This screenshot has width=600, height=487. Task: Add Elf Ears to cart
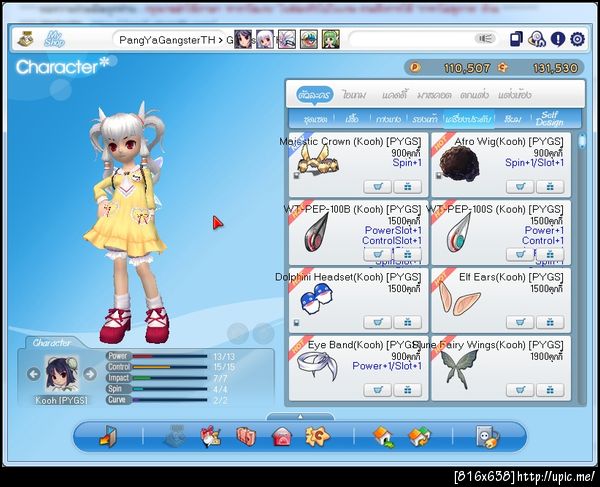(520, 322)
